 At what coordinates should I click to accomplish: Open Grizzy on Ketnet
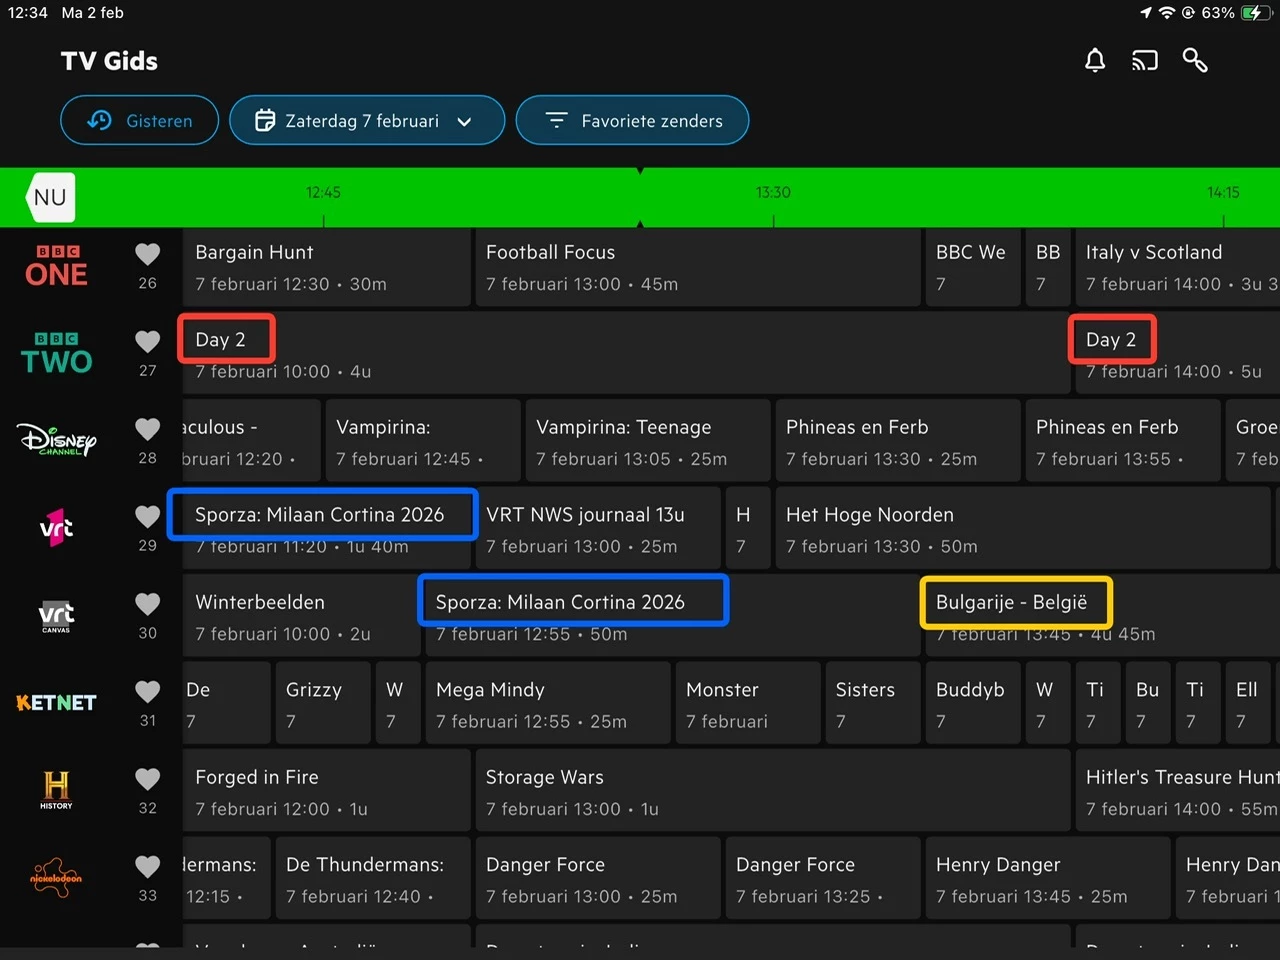click(x=323, y=705)
